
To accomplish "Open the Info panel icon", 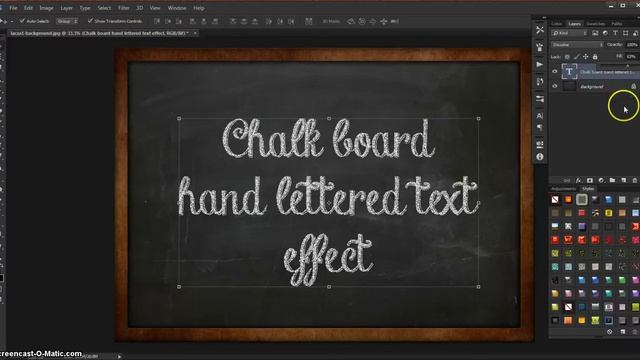I will pos(540,156).
